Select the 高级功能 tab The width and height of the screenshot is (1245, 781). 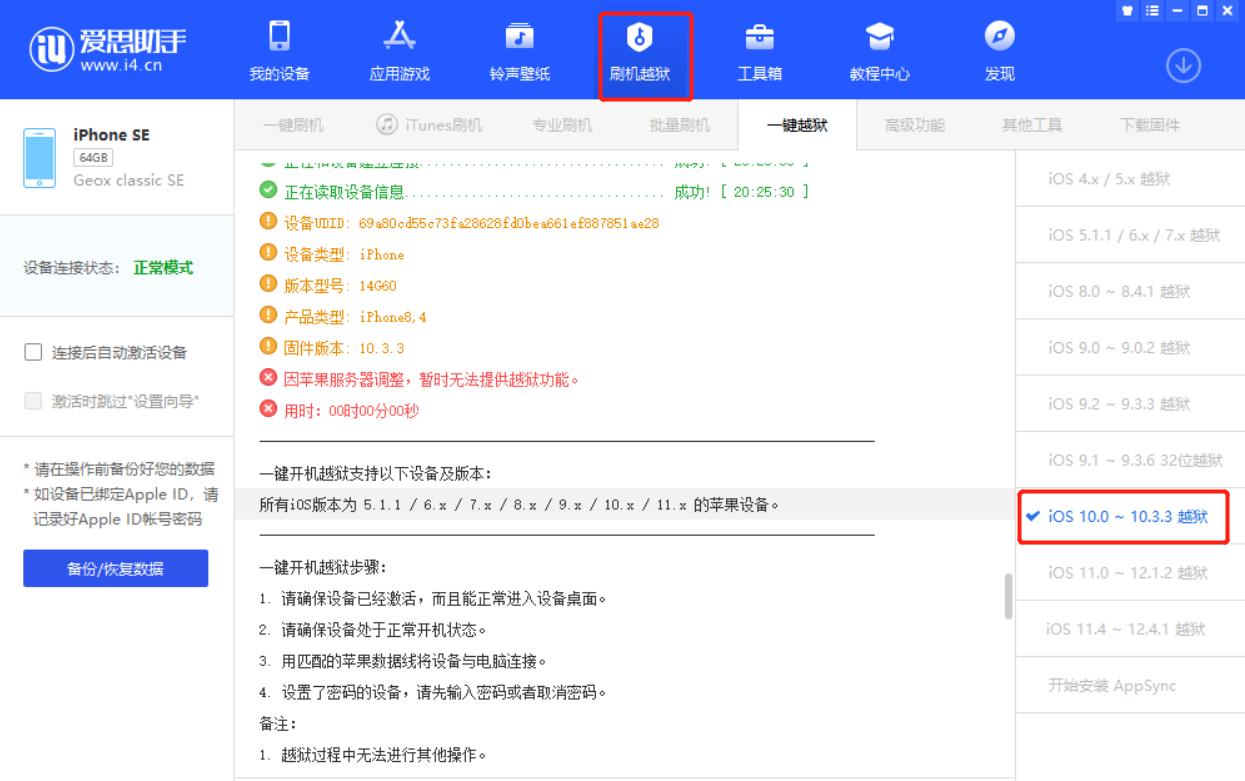[x=911, y=124]
